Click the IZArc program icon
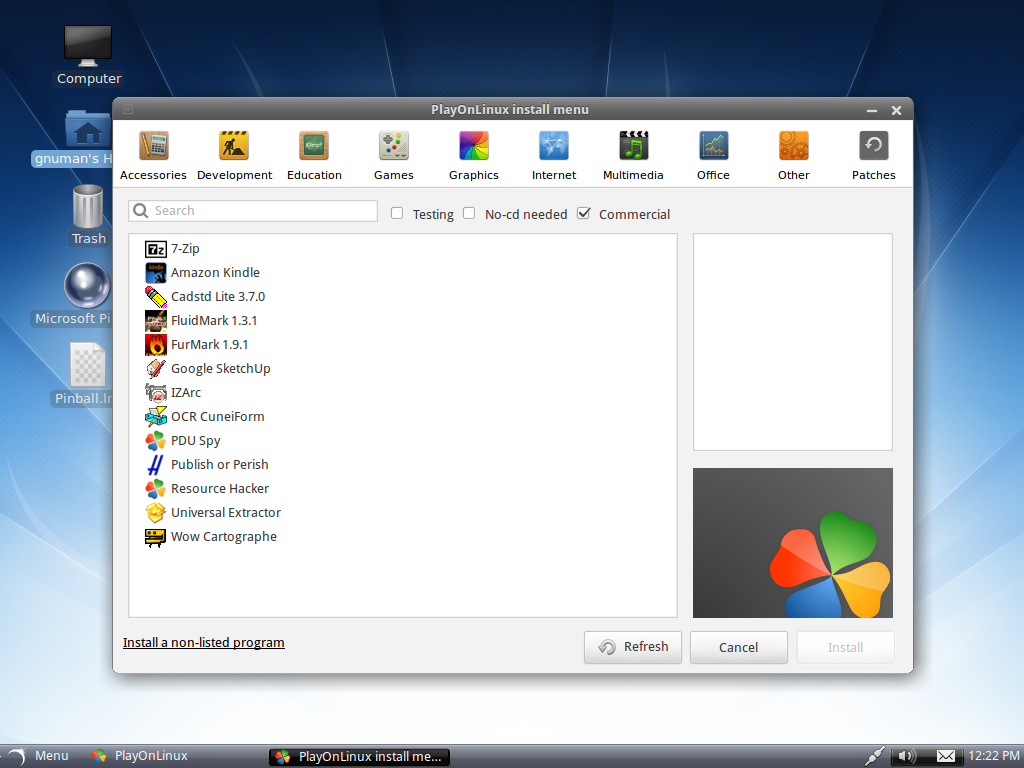Screen dimensions: 1024x768 (x=155, y=392)
